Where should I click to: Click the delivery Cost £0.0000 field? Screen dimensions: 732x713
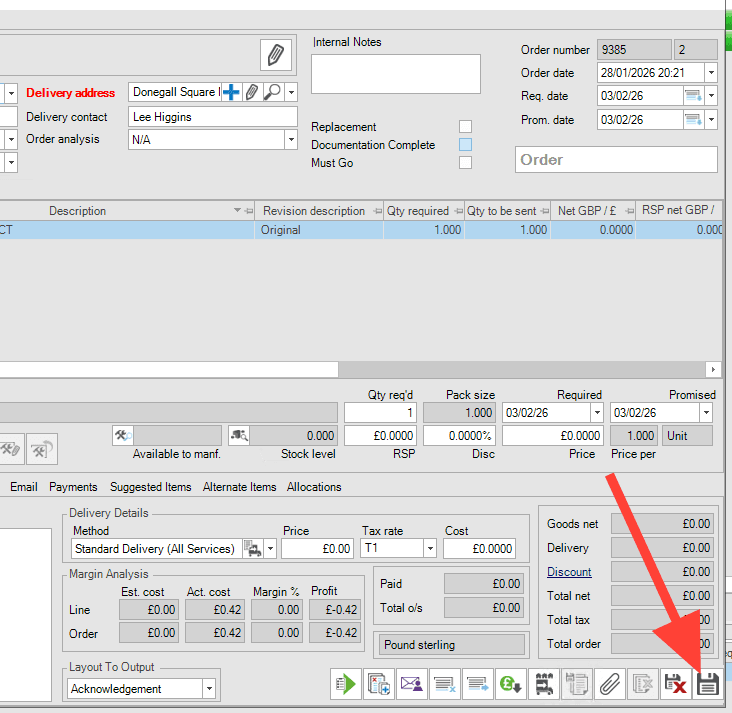(x=479, y=548)
